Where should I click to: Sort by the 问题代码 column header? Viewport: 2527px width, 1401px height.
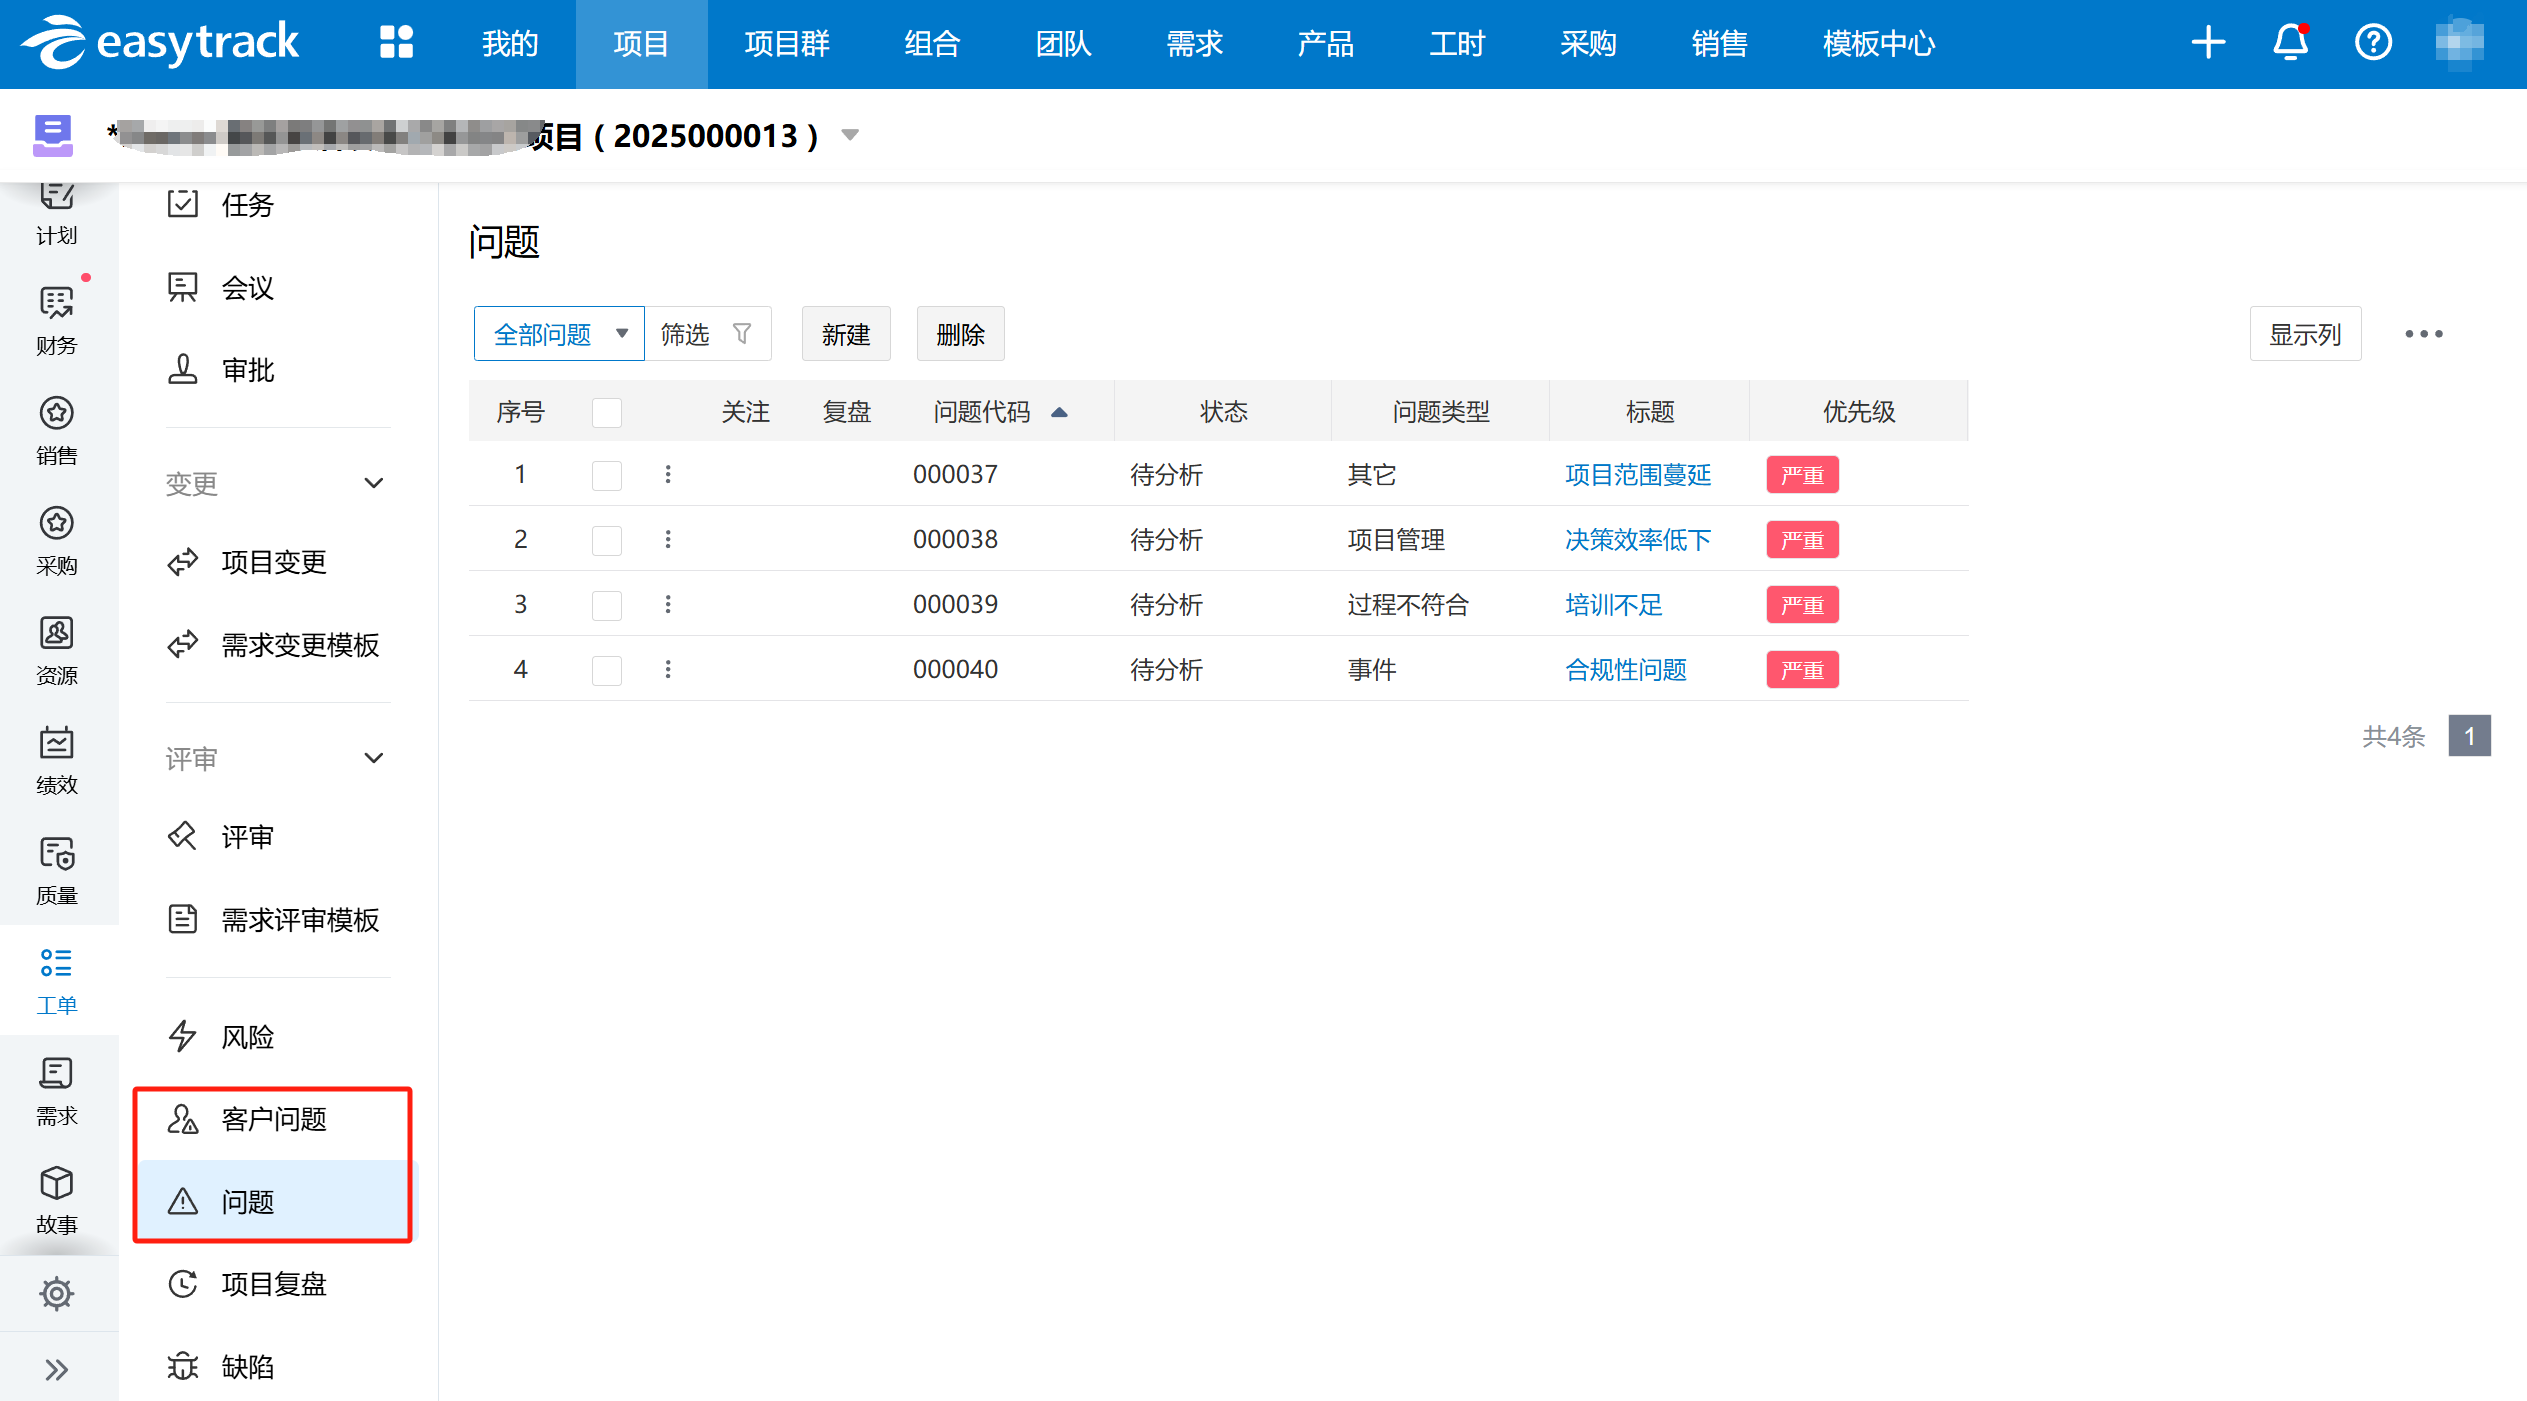[981, 412]
